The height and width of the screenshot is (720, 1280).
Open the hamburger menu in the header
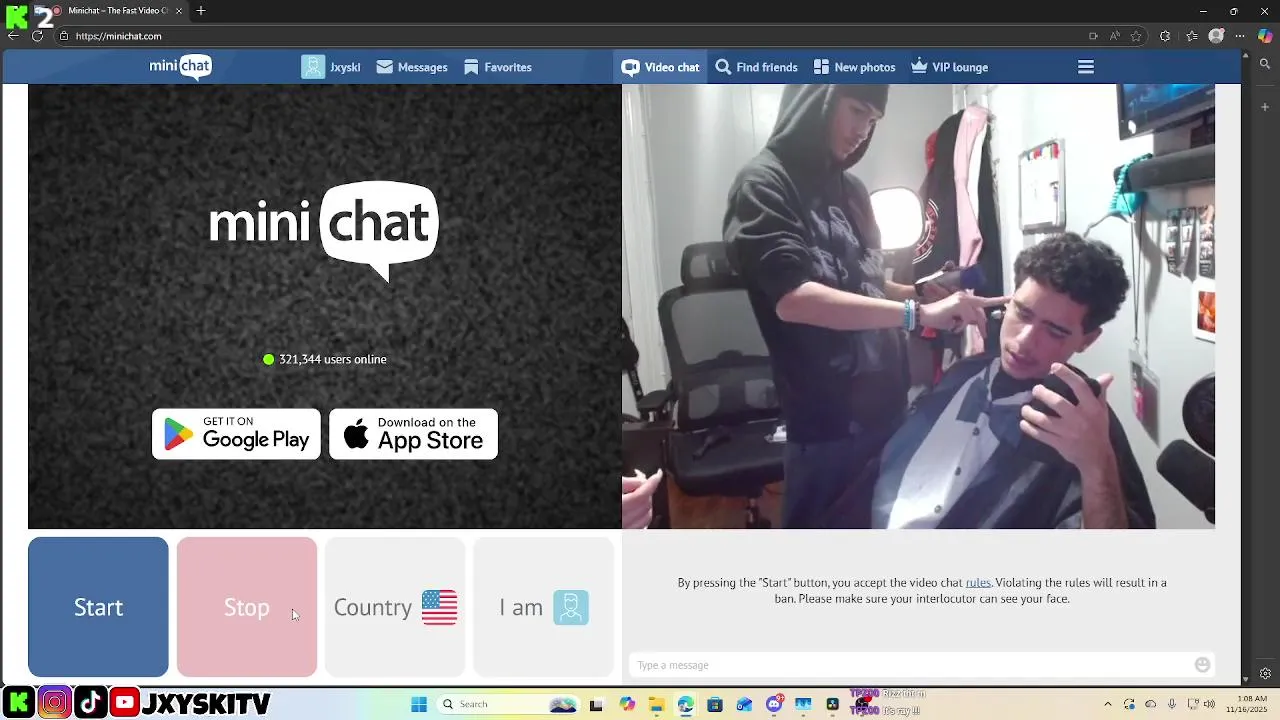tap(1086, 67)
